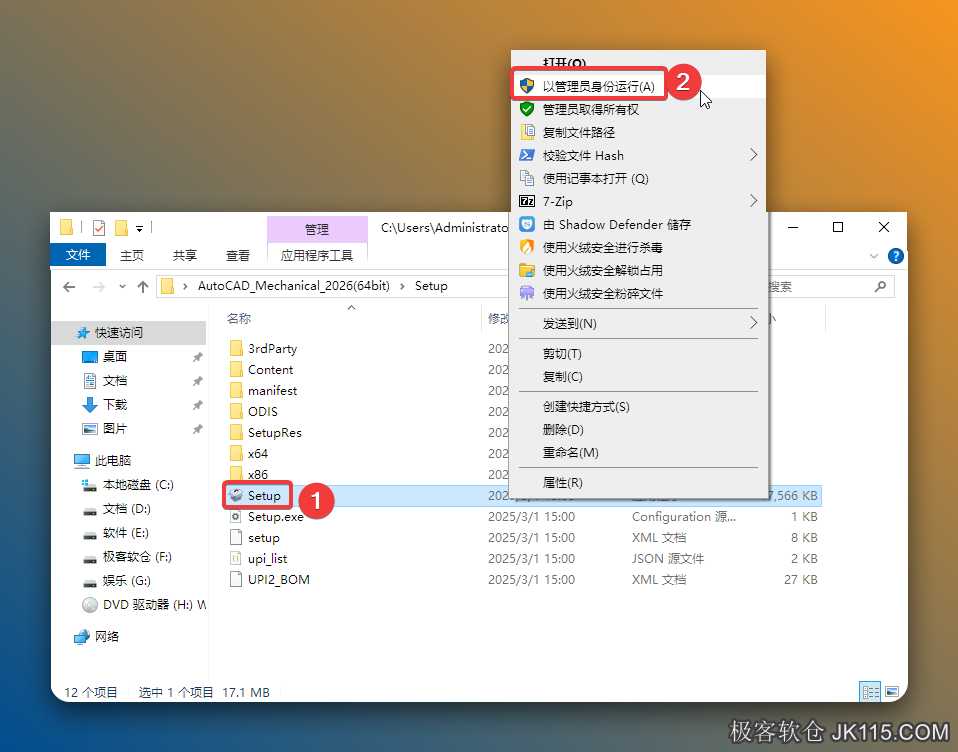Viewport: 958px width, 752px height.
Task: Select 快速访问 in navigation pane
Action: 130,332
